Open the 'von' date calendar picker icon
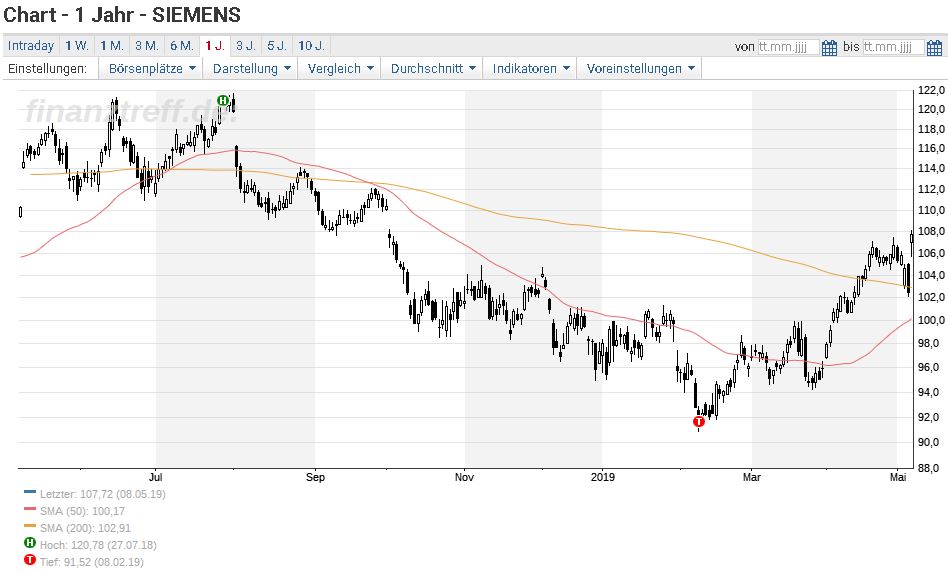 tap(830, 47)
